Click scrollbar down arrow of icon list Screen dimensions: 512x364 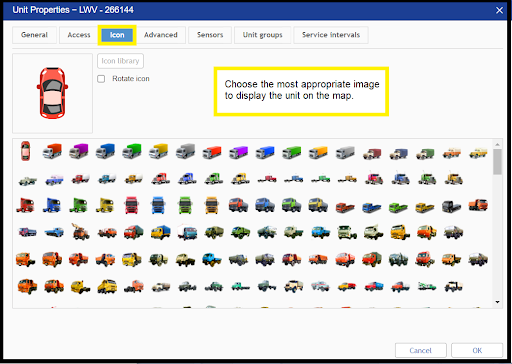pos(497,302)
